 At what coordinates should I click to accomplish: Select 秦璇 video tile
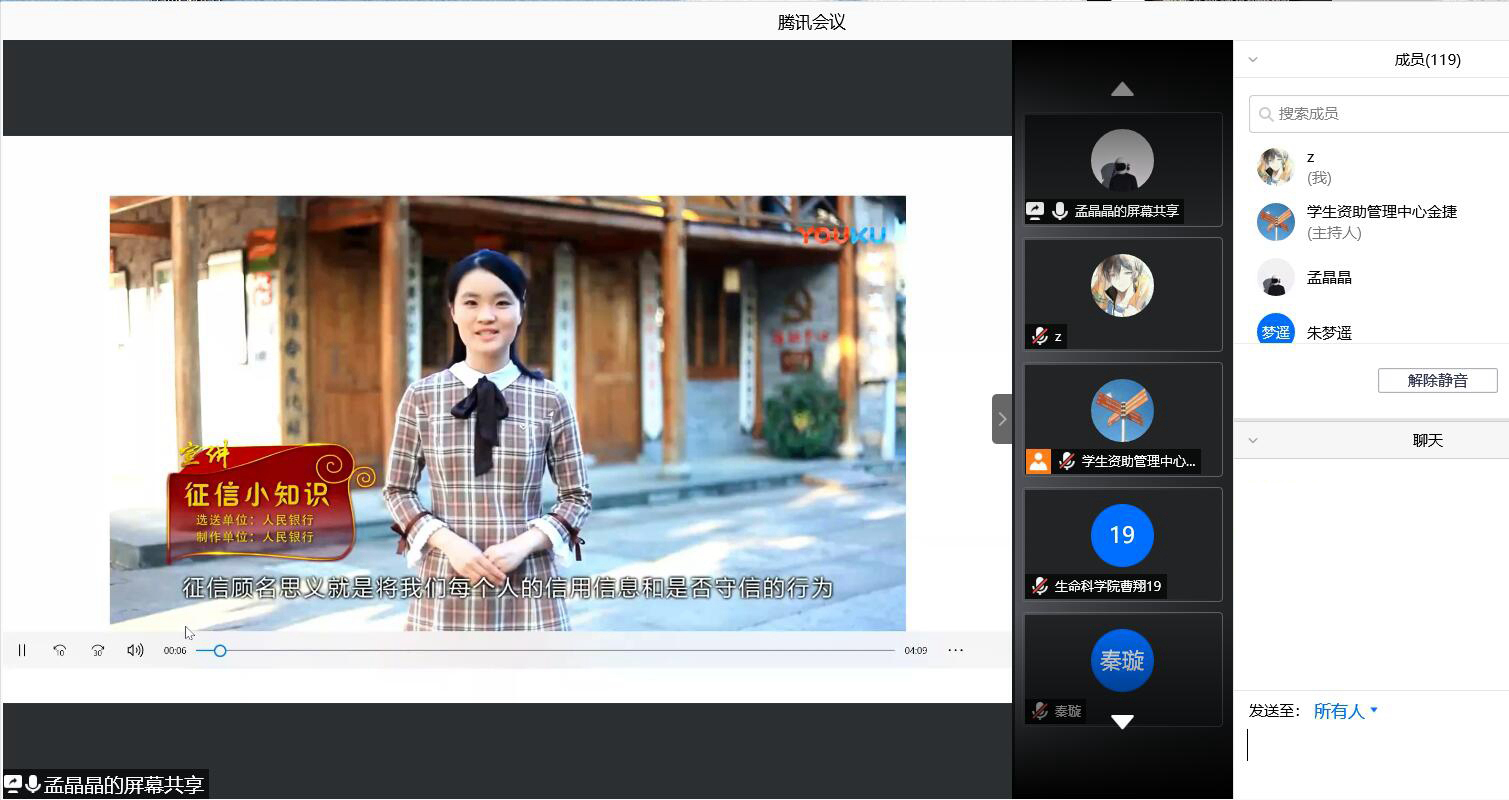tap(1123, 669)
